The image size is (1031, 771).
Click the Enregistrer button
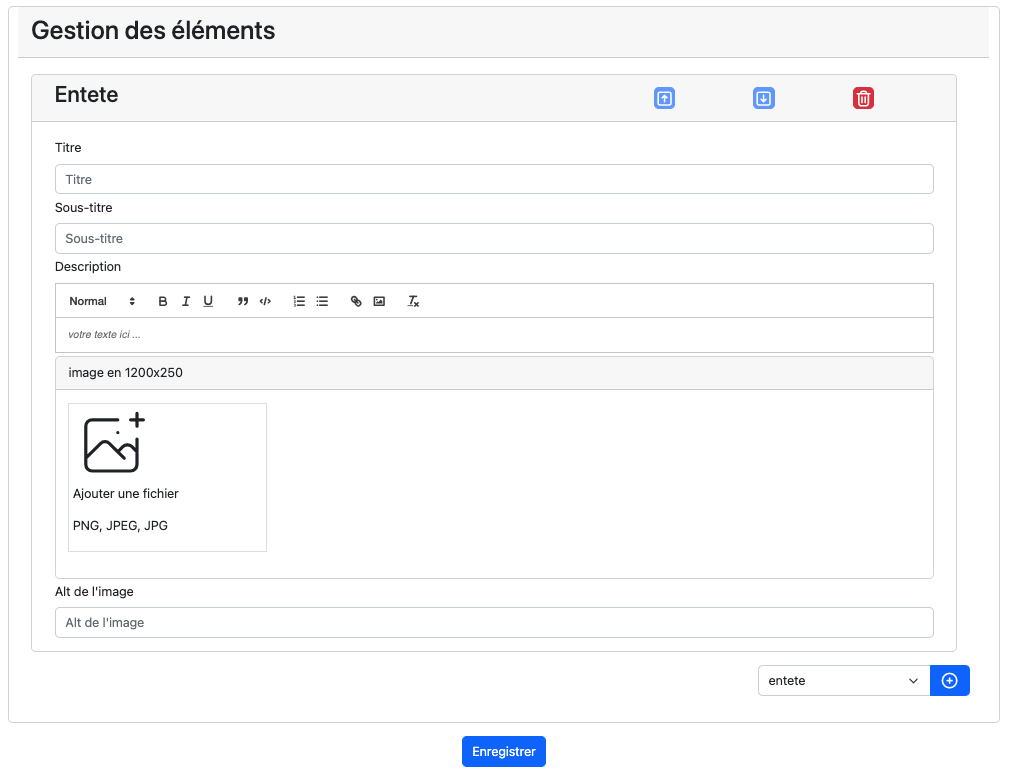tap(504, 751)
